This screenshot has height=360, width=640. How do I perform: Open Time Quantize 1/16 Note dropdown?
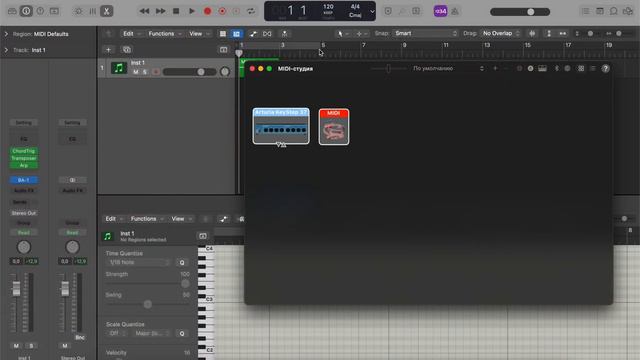(138, 262)
